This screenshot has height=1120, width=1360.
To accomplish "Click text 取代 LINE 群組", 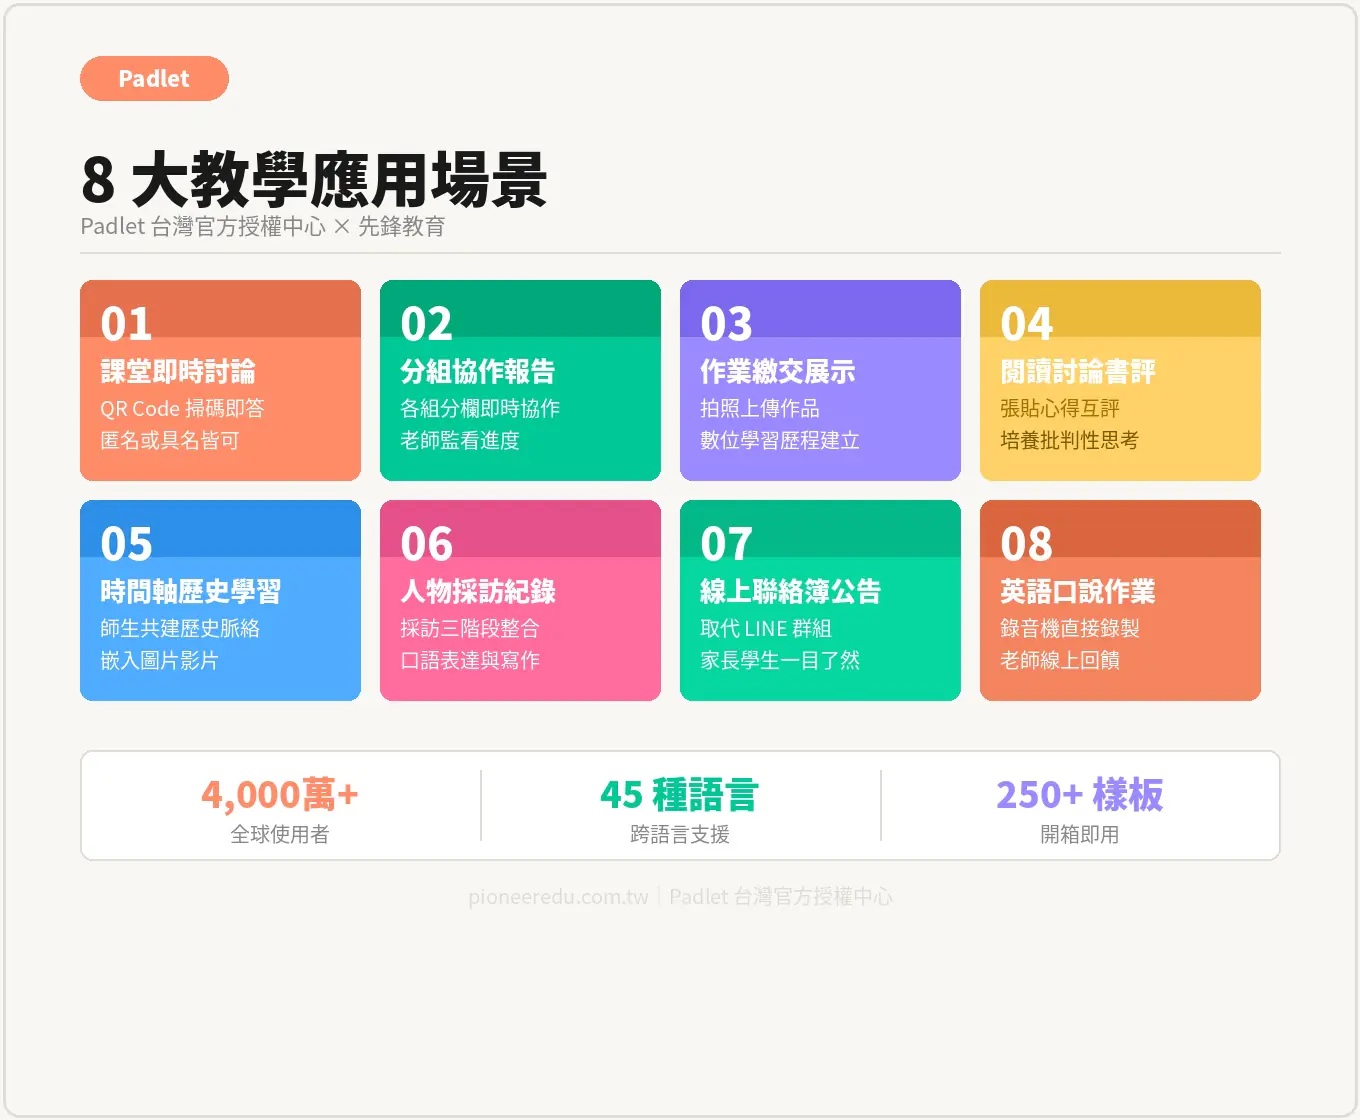I will click(x=766, y=629).
